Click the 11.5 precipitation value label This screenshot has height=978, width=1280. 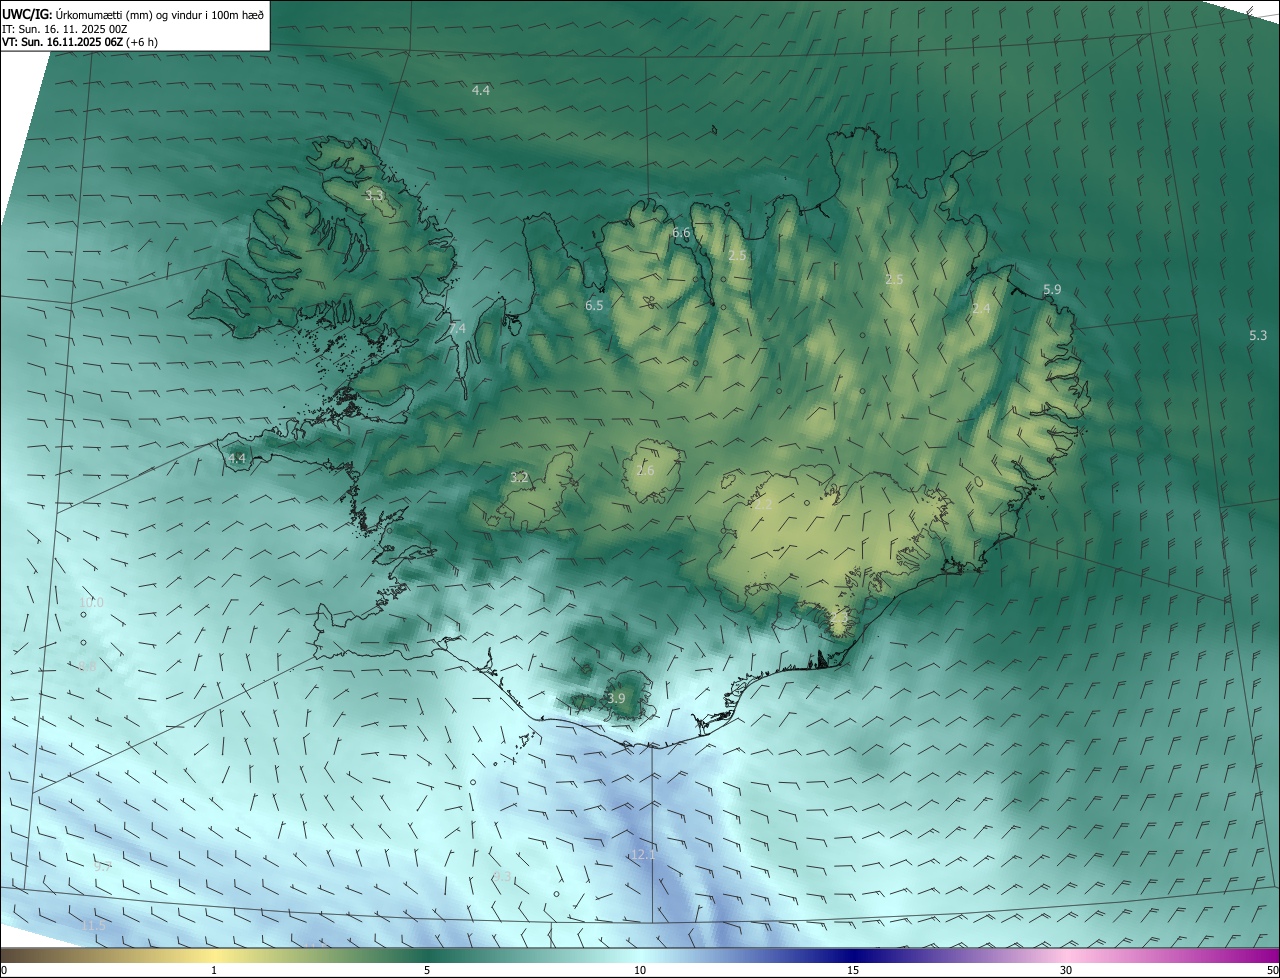93,926
